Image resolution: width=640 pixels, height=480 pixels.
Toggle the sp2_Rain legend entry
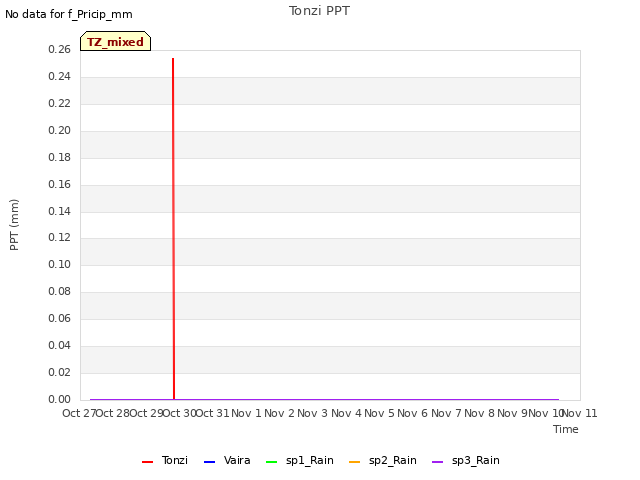pyautogui.click(x=383, y=460)
